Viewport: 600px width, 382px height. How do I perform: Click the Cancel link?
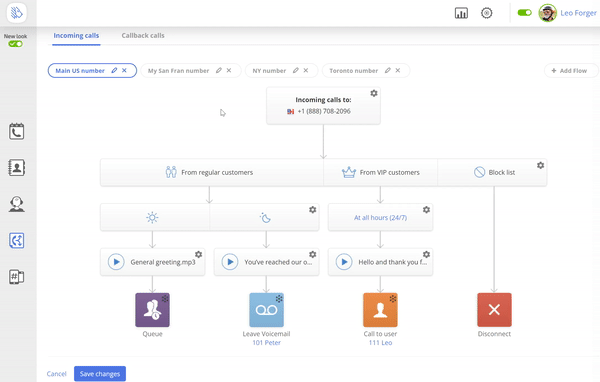coord(56,374)
